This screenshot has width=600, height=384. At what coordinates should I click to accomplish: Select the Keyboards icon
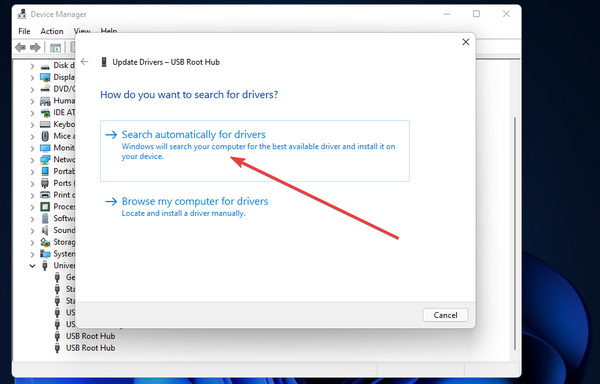45,124
